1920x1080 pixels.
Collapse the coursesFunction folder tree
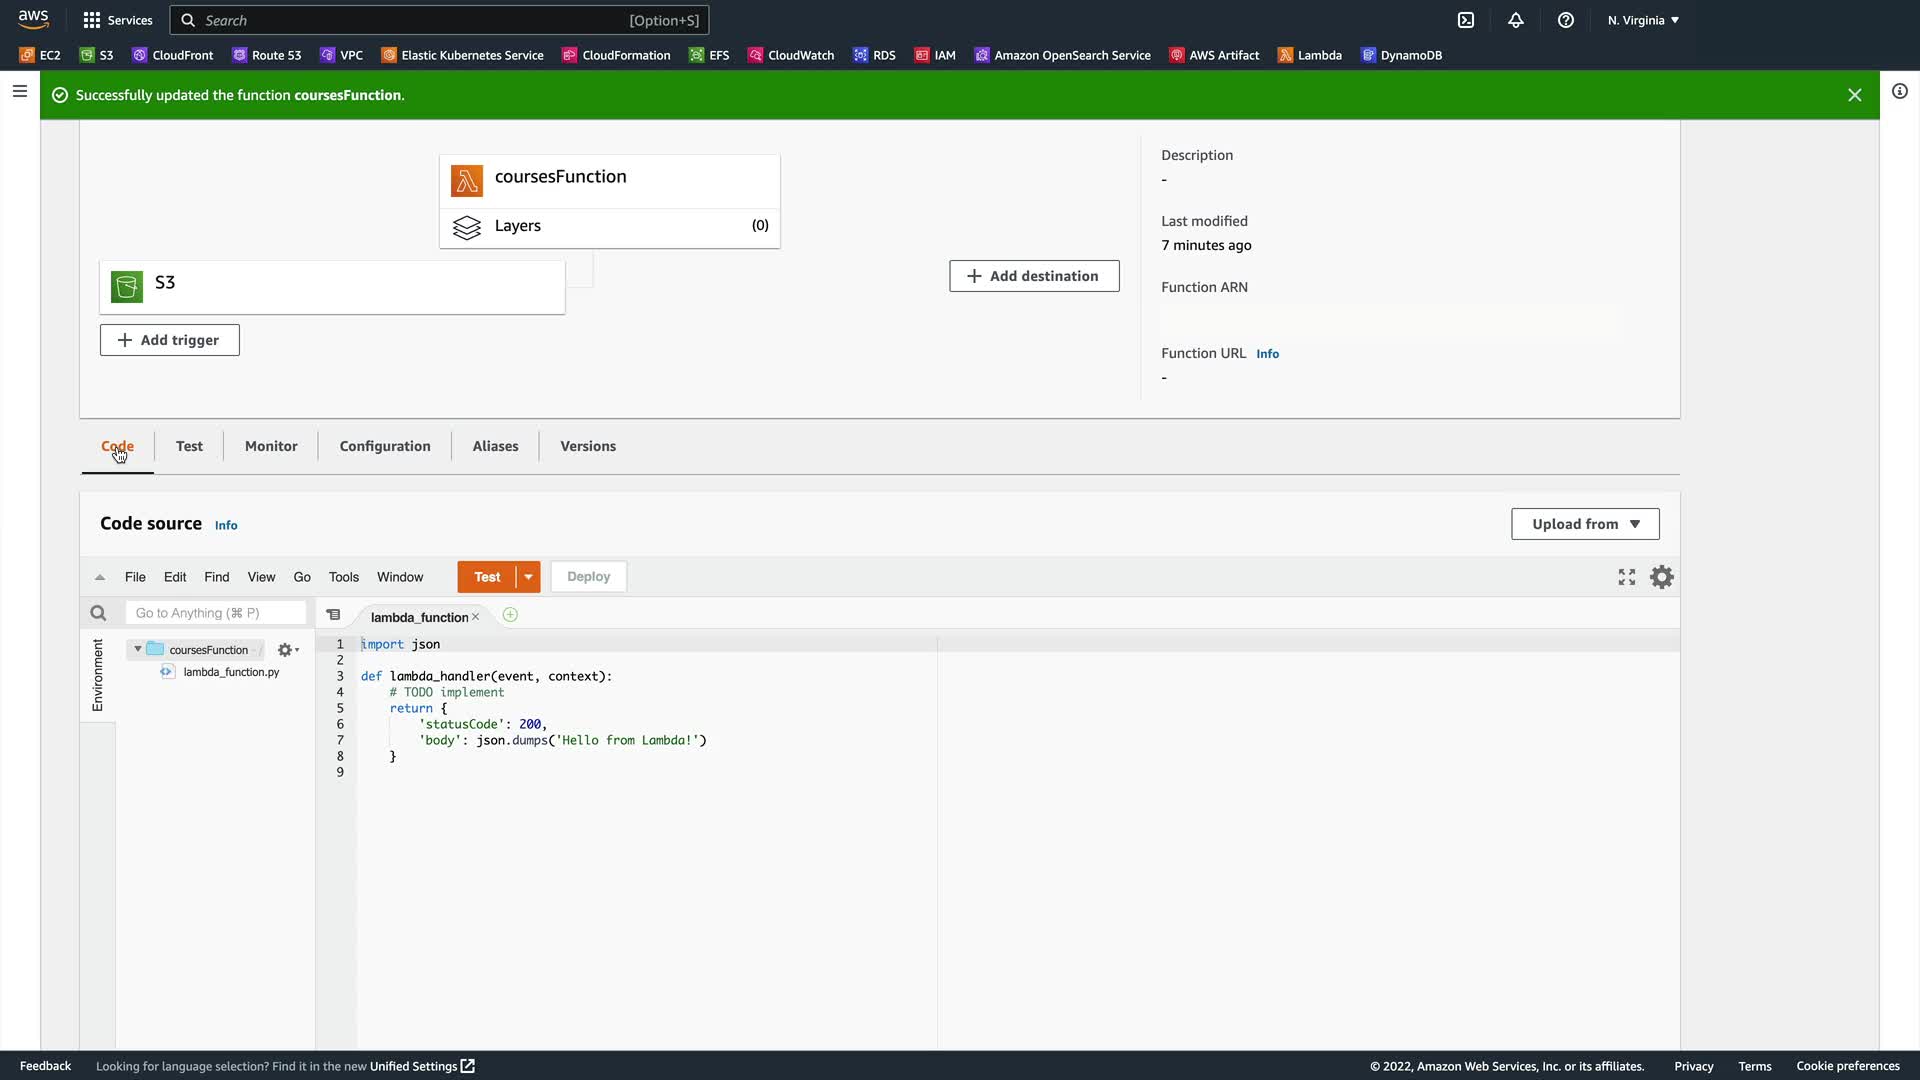tap(138, 649)
